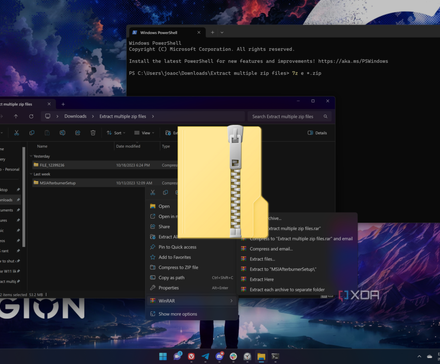Select Add to Favorites
This screenshot has height=364, width=440.
(x=175, y=257)
